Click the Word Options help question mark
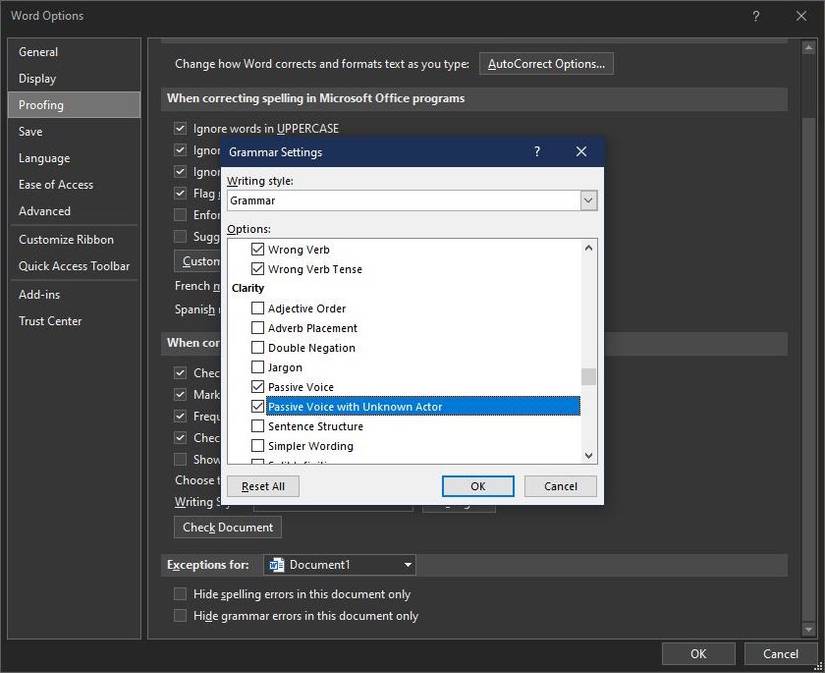This screenshot has height=673, width=825. point(755,16)
